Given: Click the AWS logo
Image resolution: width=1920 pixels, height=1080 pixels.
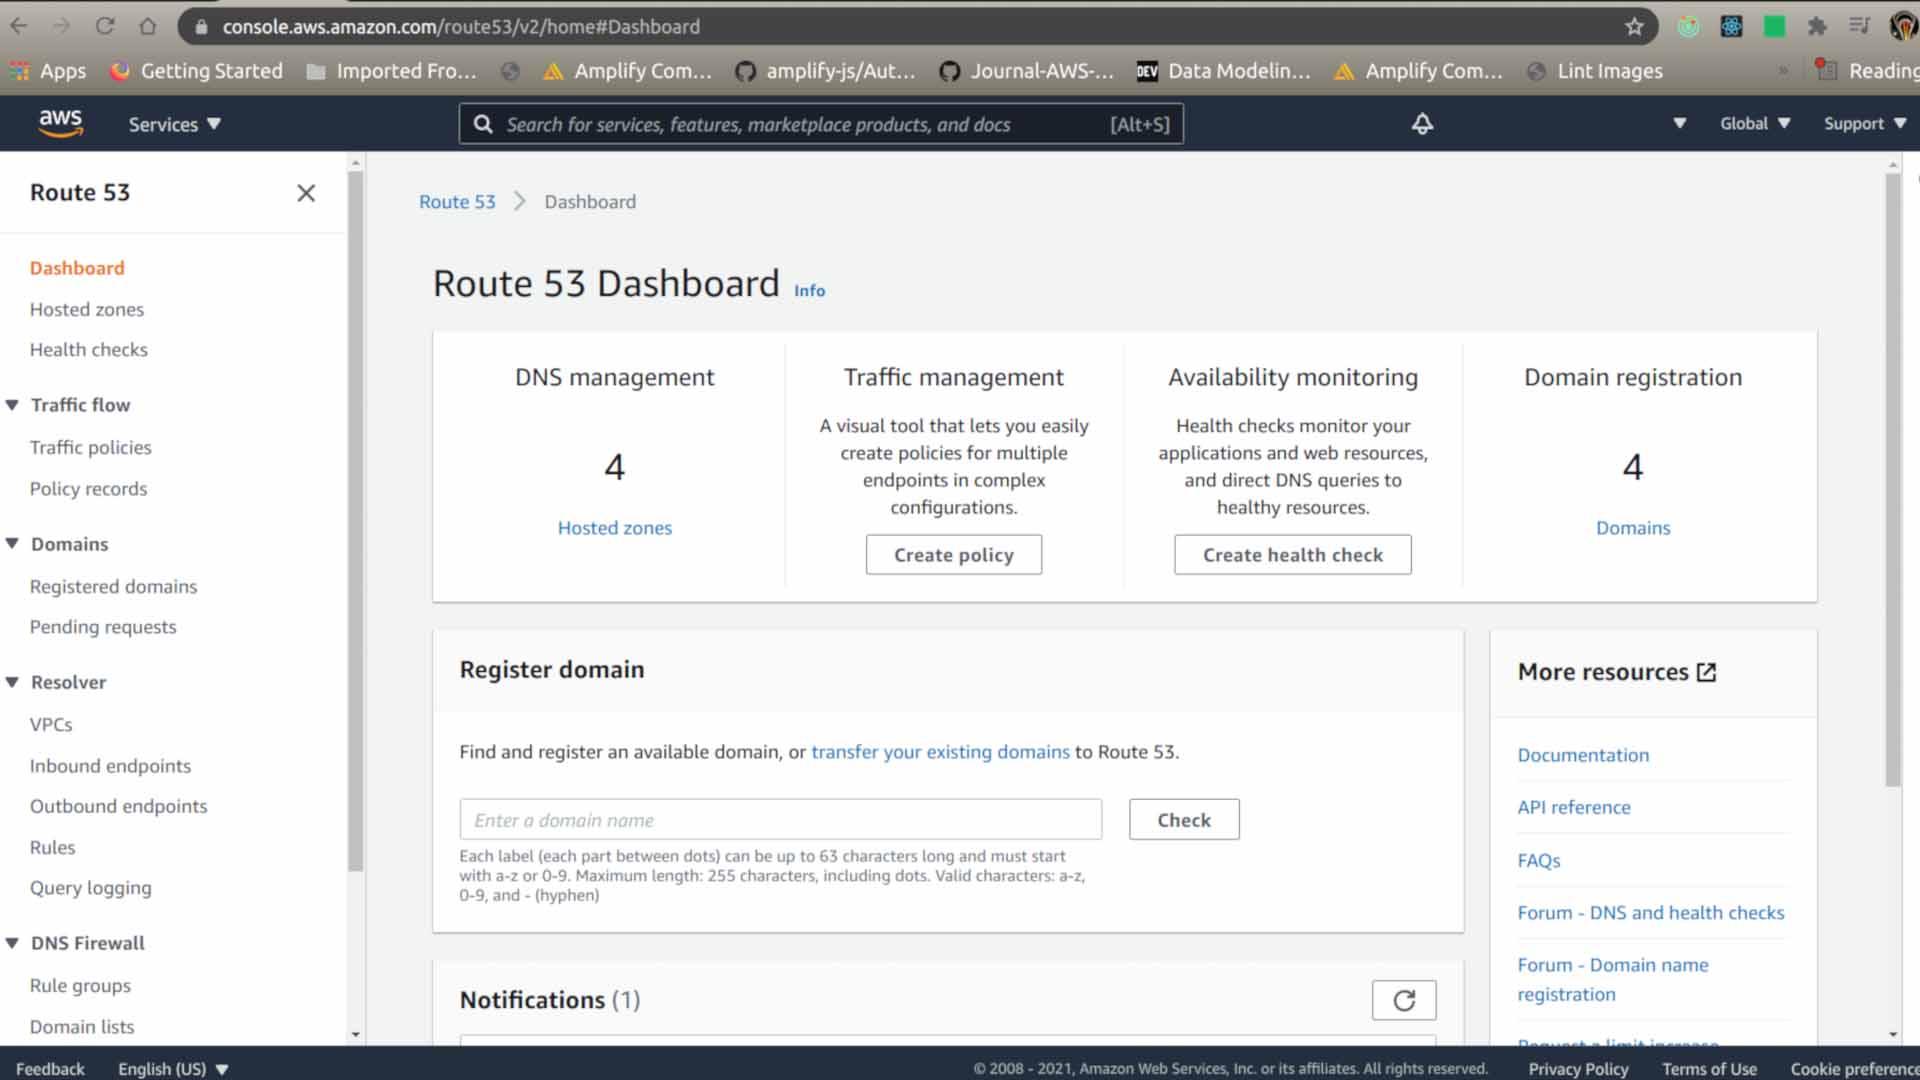Looking at the screenshot, I should coord(60,123).
